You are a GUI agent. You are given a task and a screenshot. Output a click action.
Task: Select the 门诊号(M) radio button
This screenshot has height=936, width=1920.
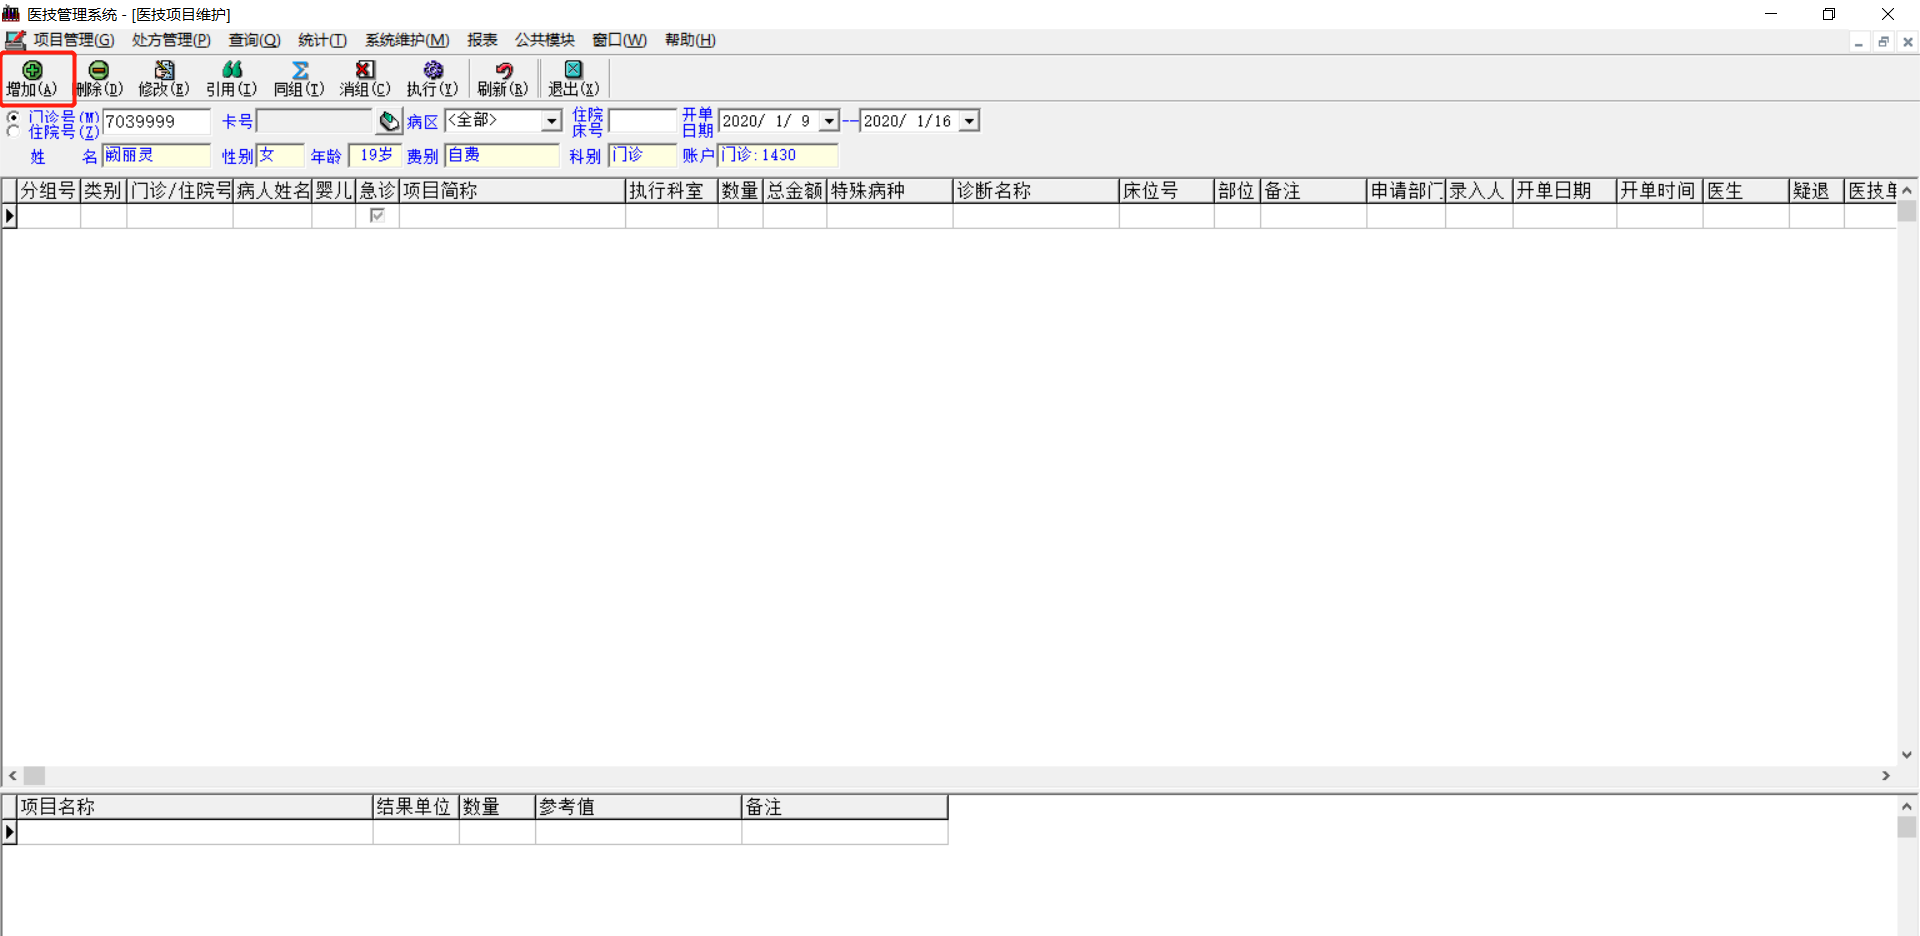(x=13, y=117)
